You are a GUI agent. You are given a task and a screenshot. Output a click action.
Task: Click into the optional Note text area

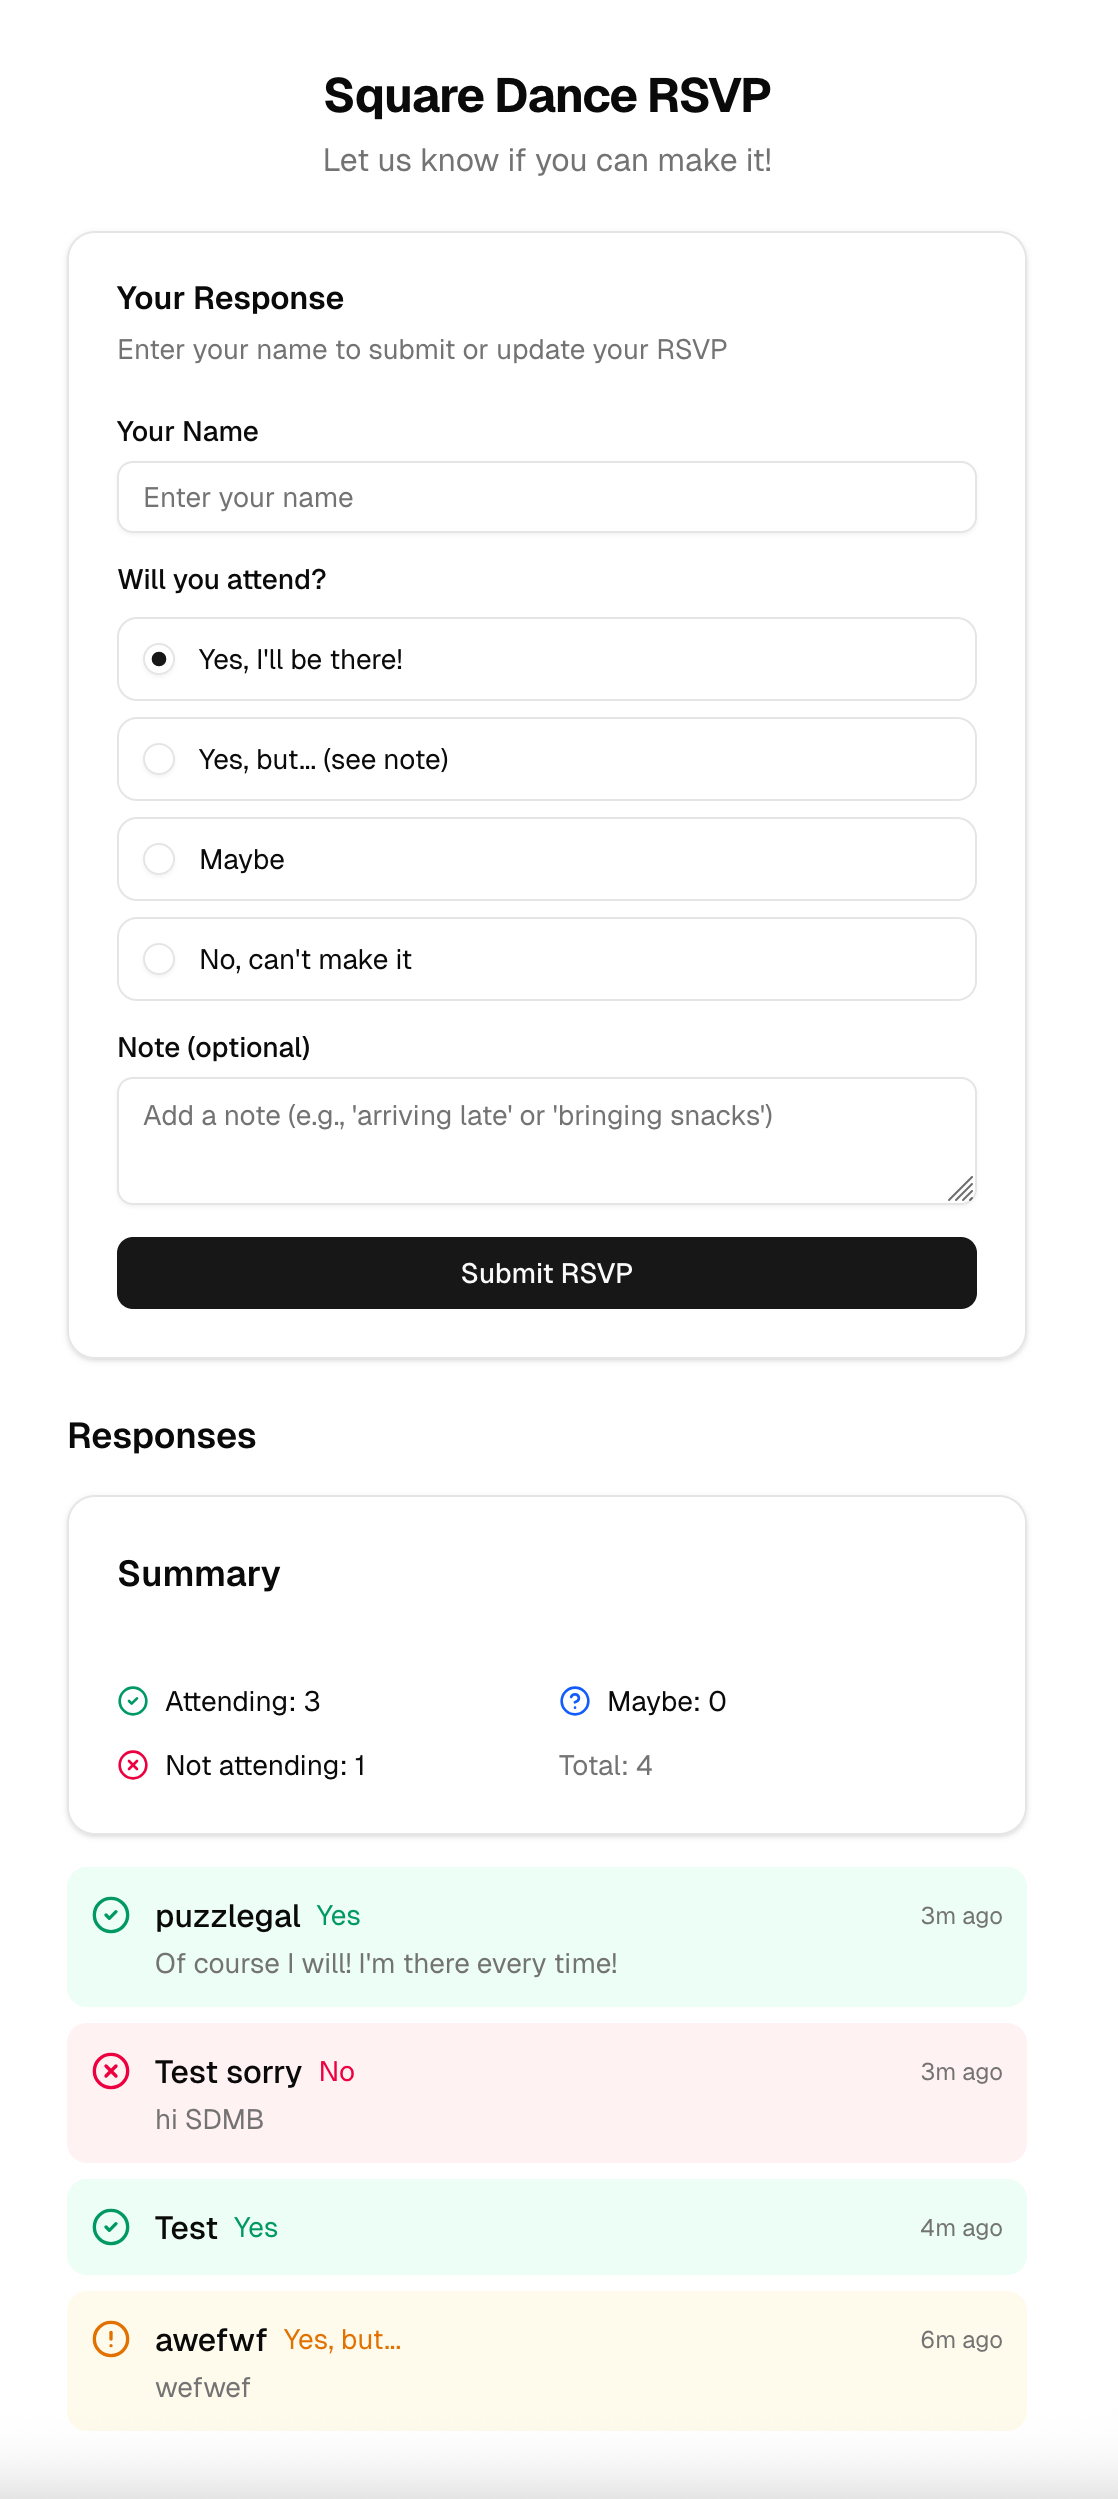[547, 1140]
